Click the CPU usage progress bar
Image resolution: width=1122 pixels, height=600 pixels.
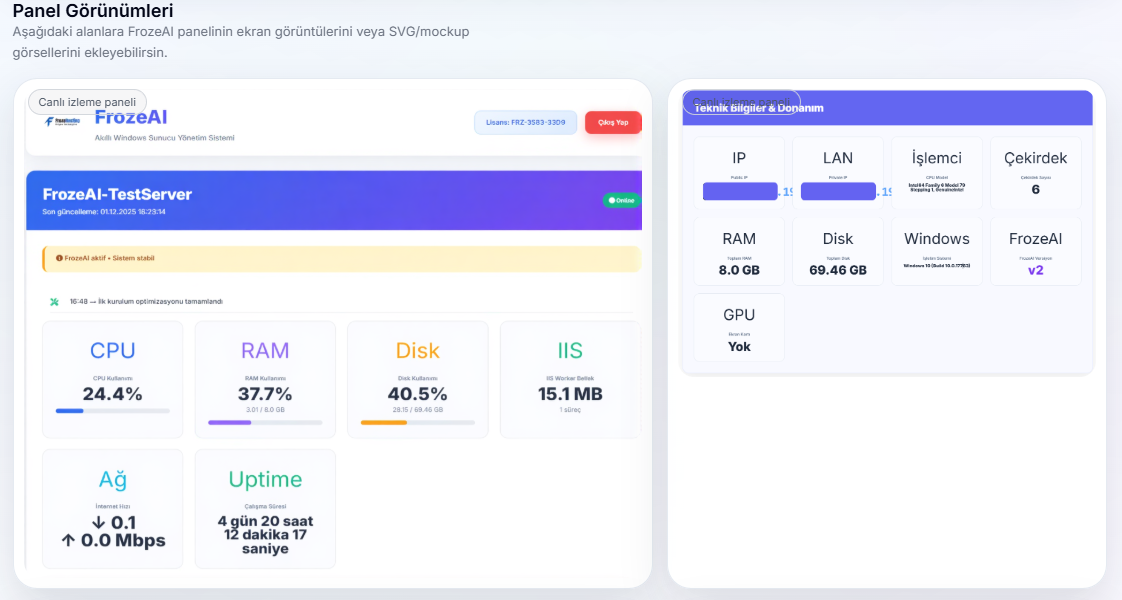112,410
